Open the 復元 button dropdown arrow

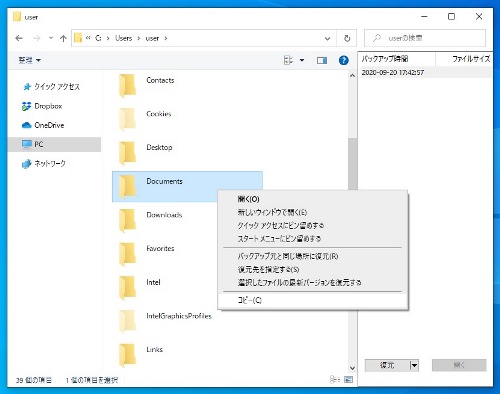[414, 365]
